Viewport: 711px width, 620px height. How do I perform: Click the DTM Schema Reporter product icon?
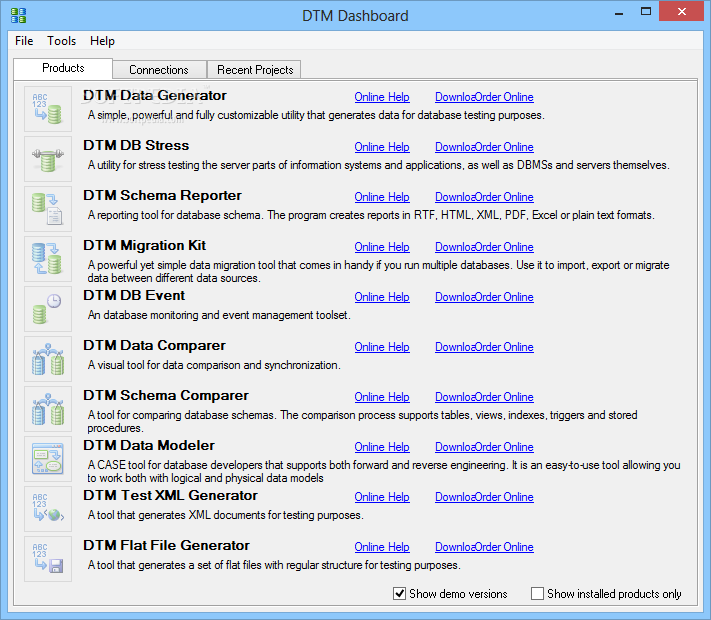tap(48, 209)
